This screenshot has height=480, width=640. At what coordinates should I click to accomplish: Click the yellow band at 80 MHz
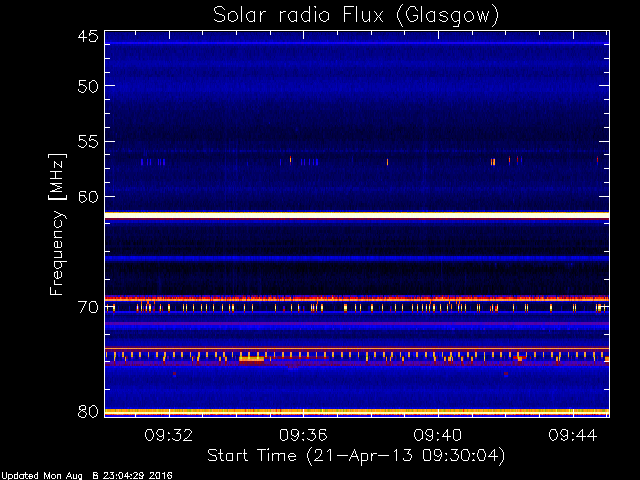357,411
